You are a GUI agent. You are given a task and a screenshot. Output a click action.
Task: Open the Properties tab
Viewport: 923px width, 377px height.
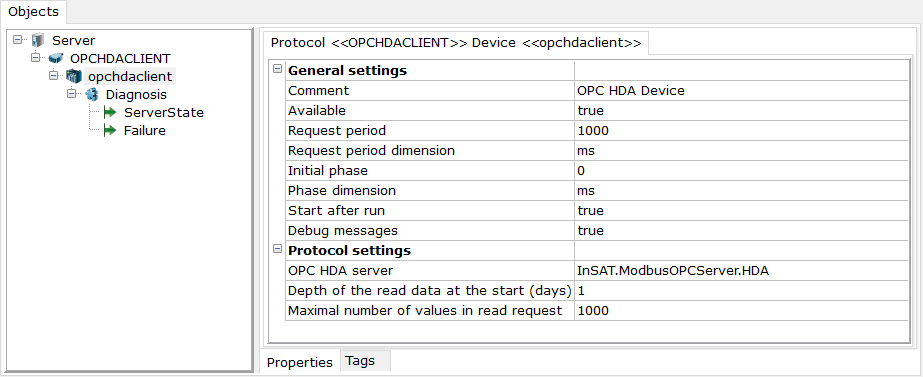click(x=300, y=362)
